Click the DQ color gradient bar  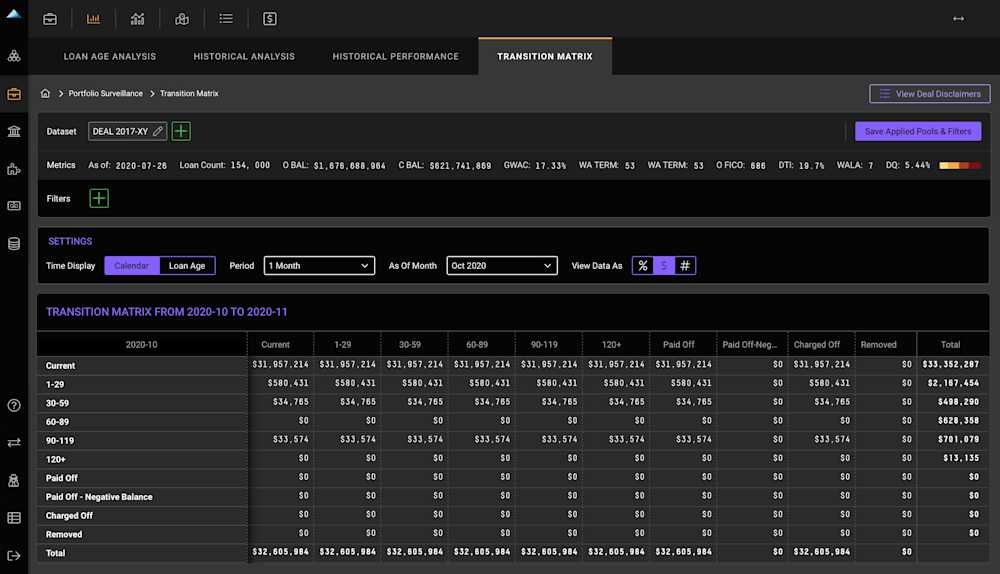tap(960, 165)
